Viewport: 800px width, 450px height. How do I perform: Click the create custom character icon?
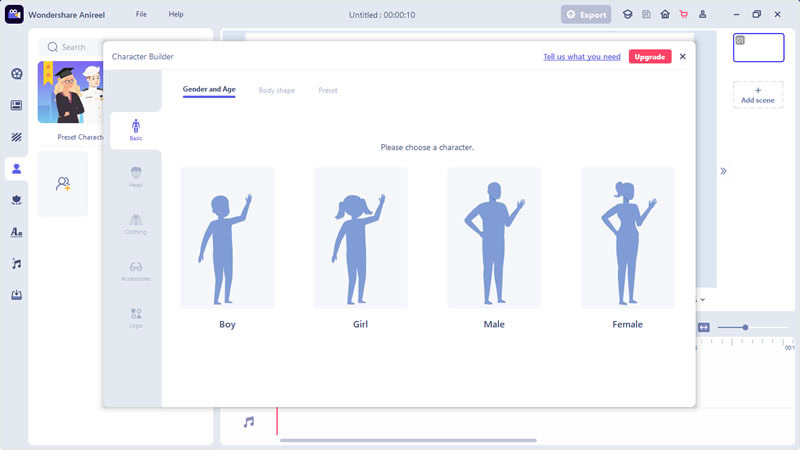tap(63, 184)
